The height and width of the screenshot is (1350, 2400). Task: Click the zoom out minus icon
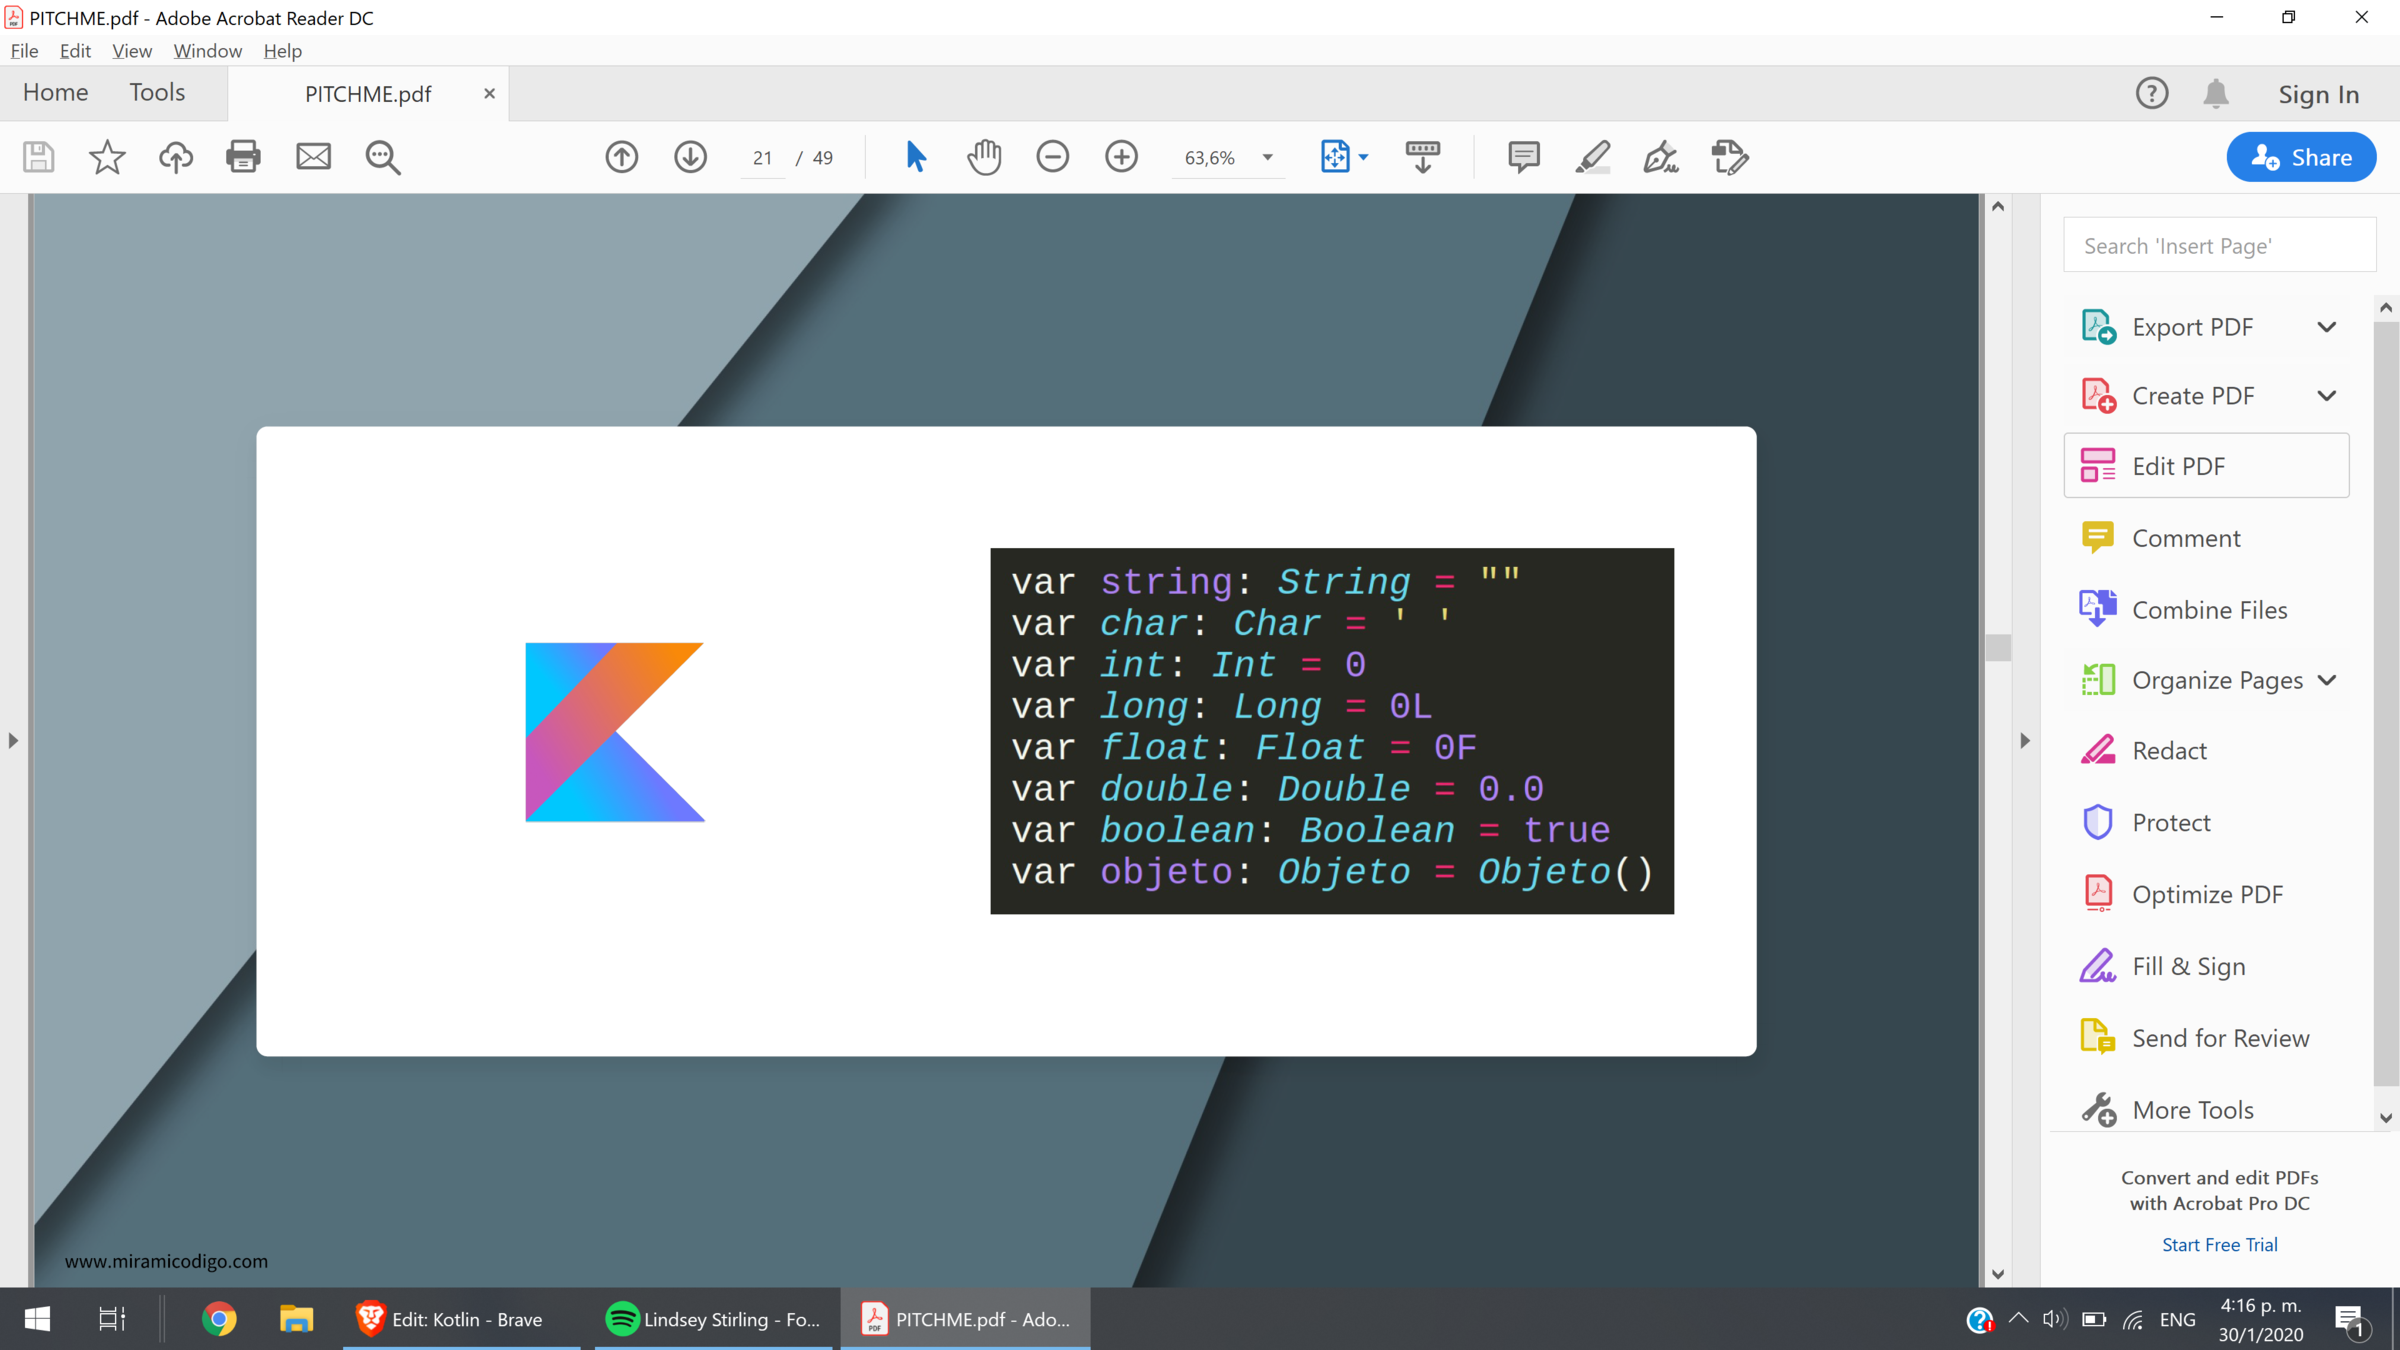(1052, 157)
